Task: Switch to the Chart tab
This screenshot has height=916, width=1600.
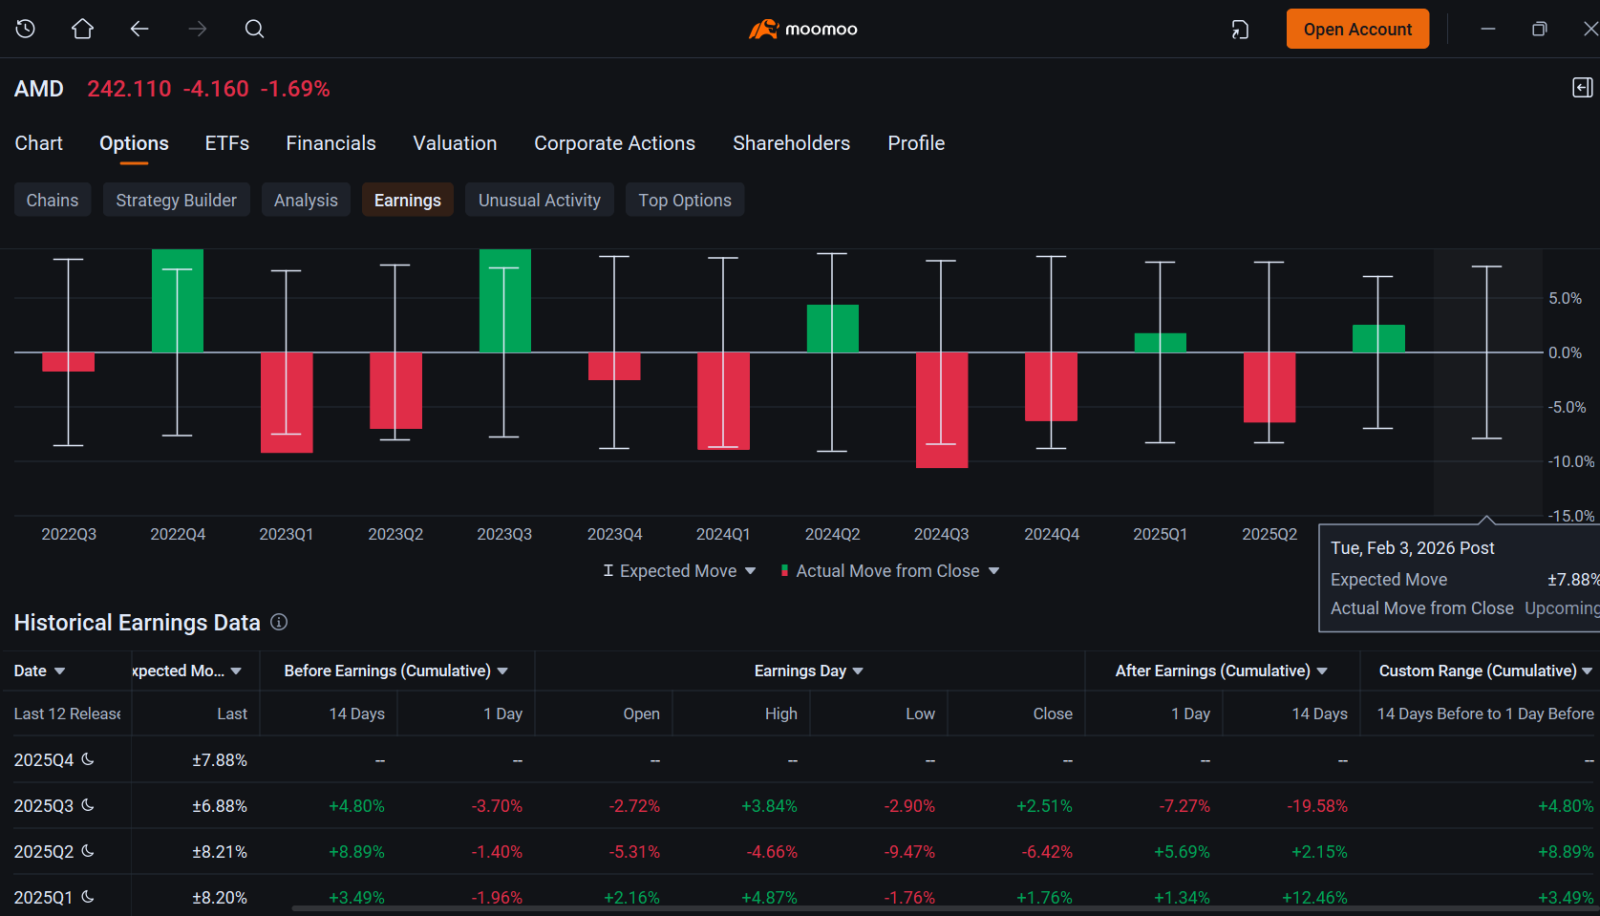Action: (39, 143)
